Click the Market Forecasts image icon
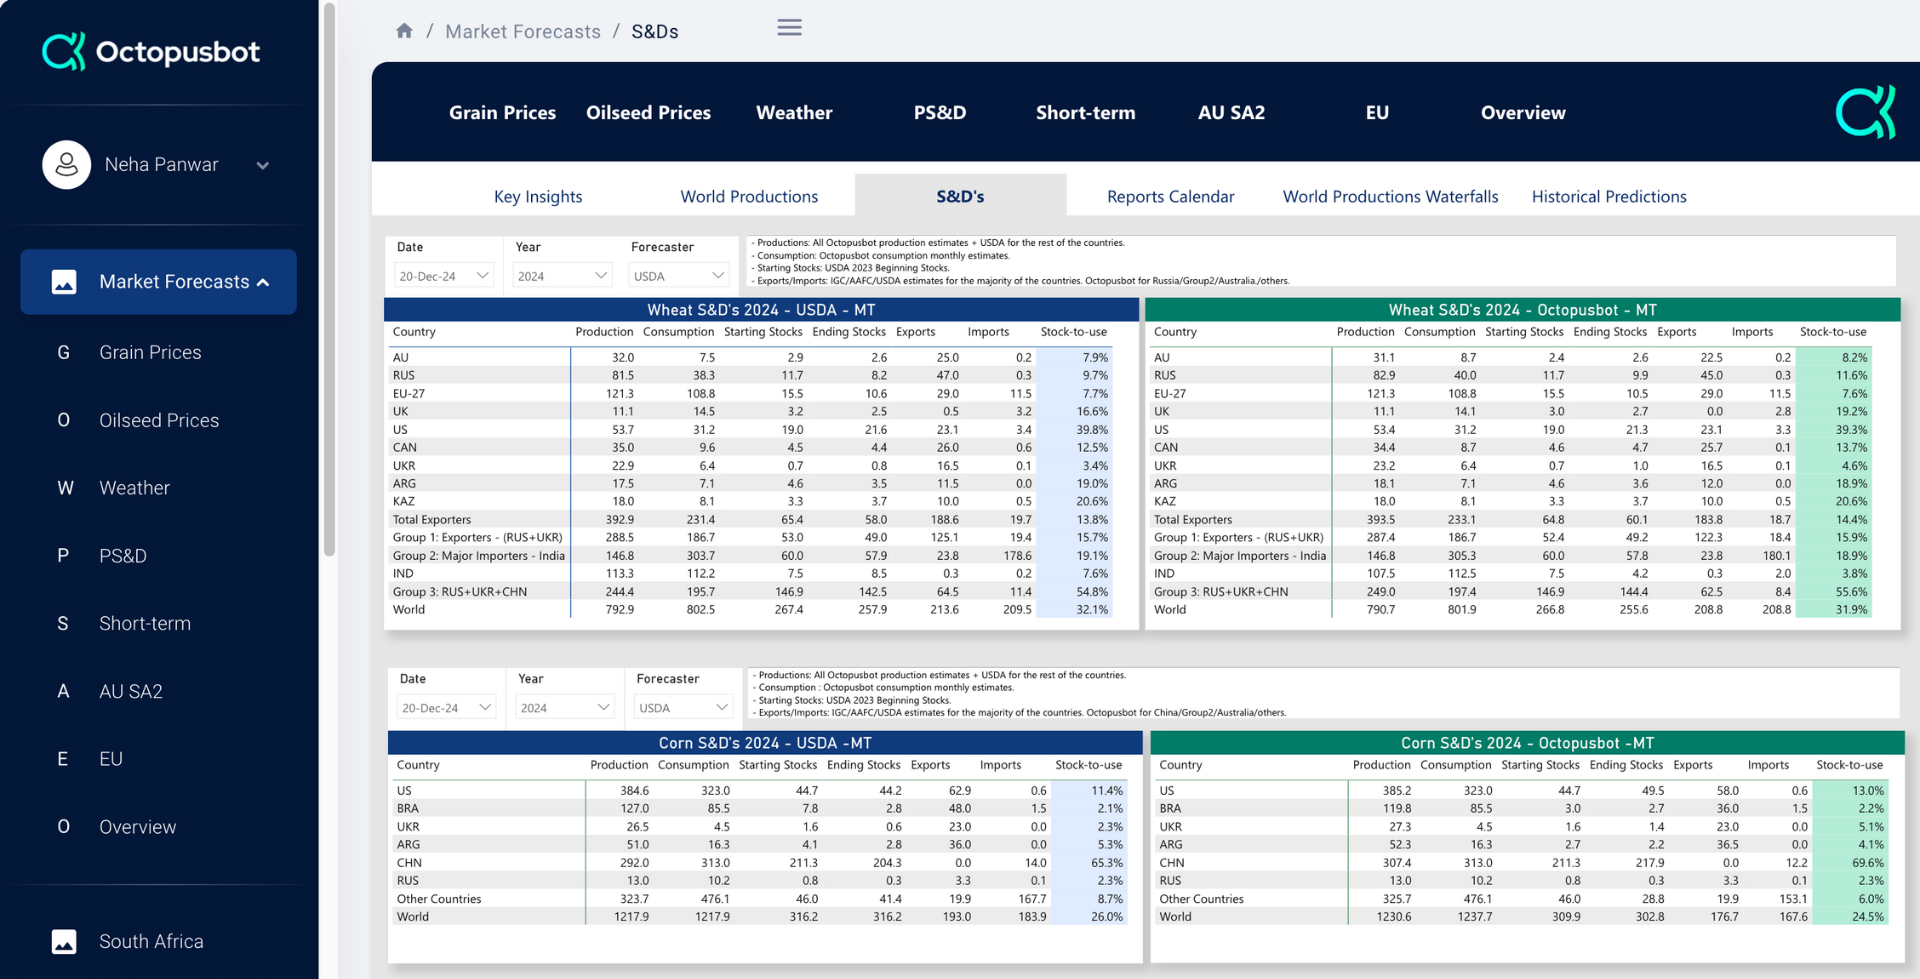The width and height of the screenshot is (1920, 979). (x=64, y=282)
